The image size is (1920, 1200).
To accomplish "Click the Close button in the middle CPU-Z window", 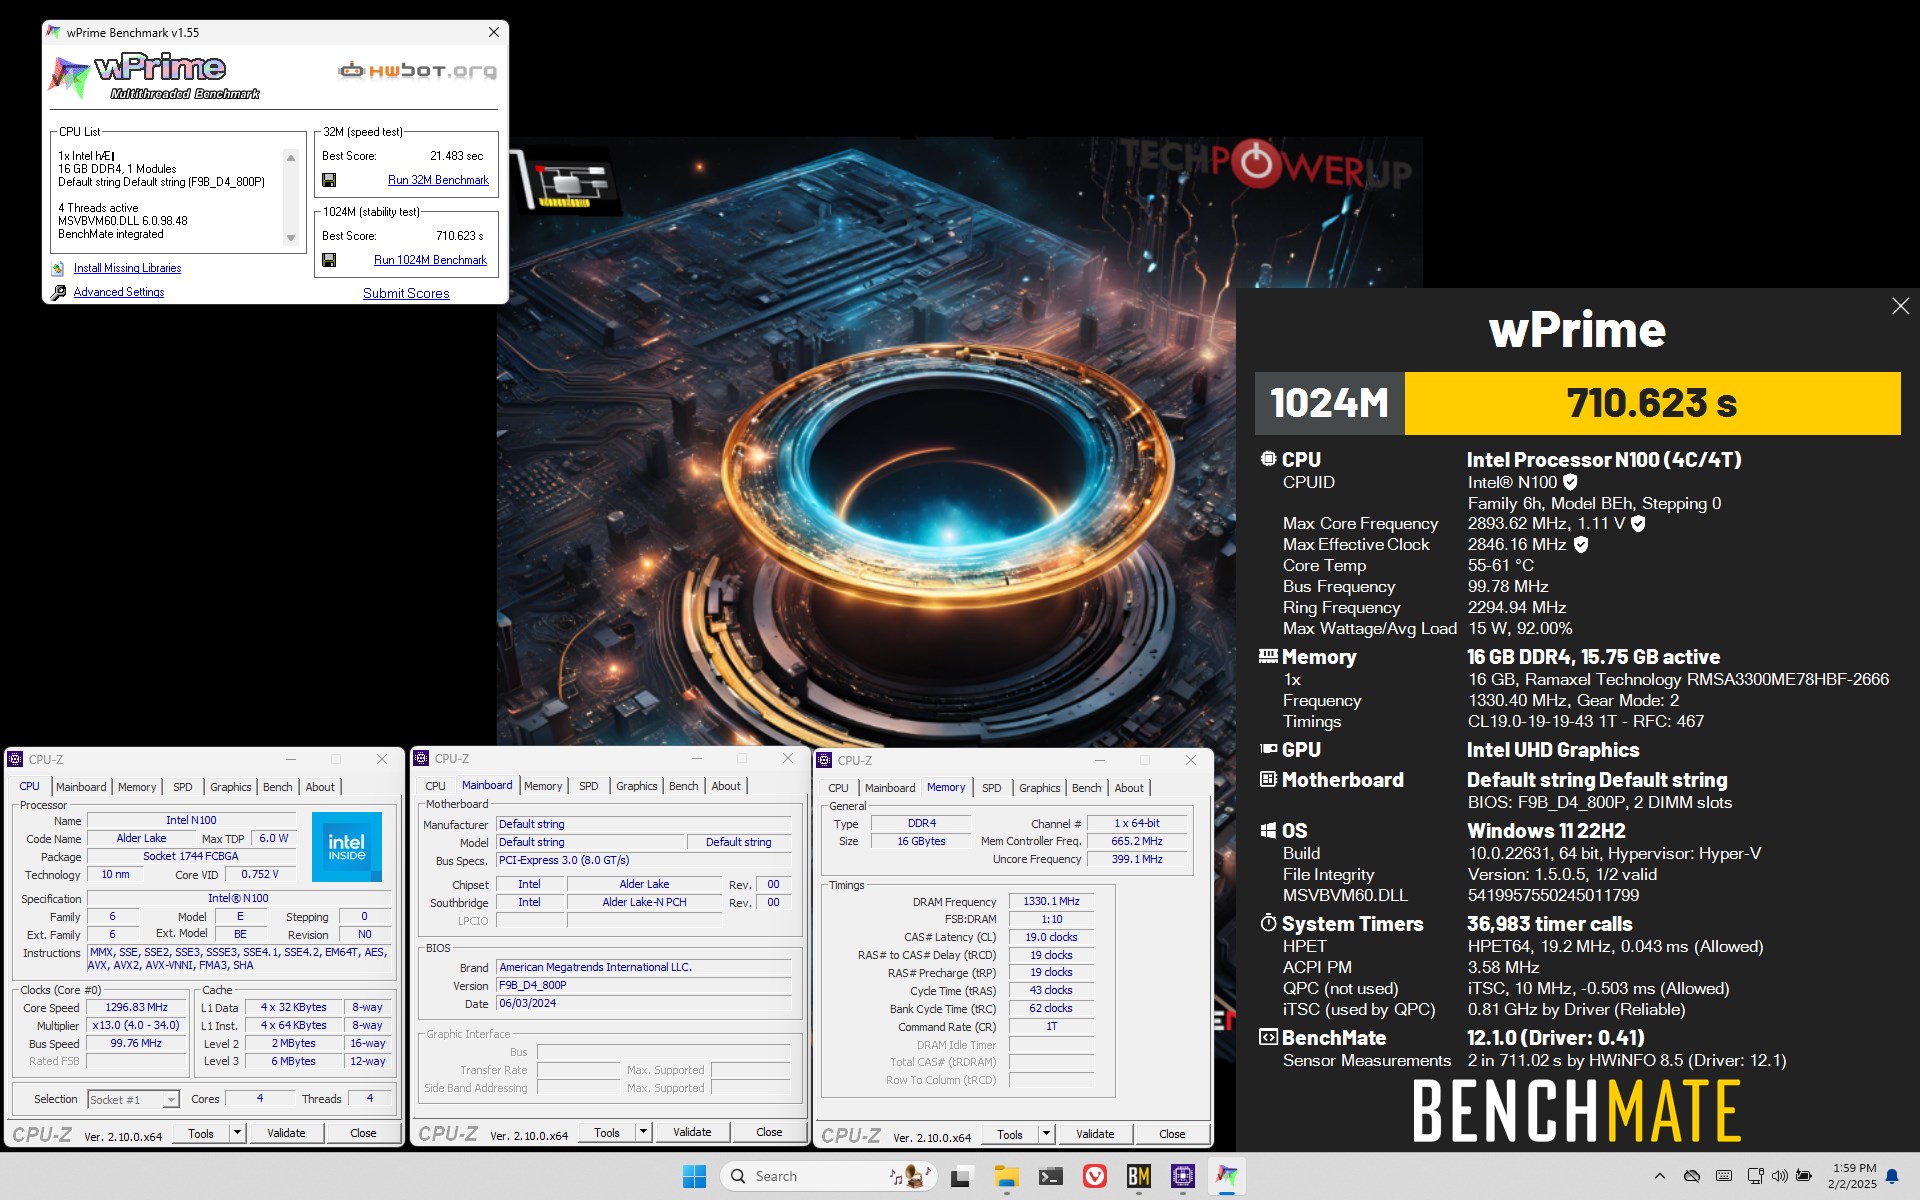I will coord(769,1132).
